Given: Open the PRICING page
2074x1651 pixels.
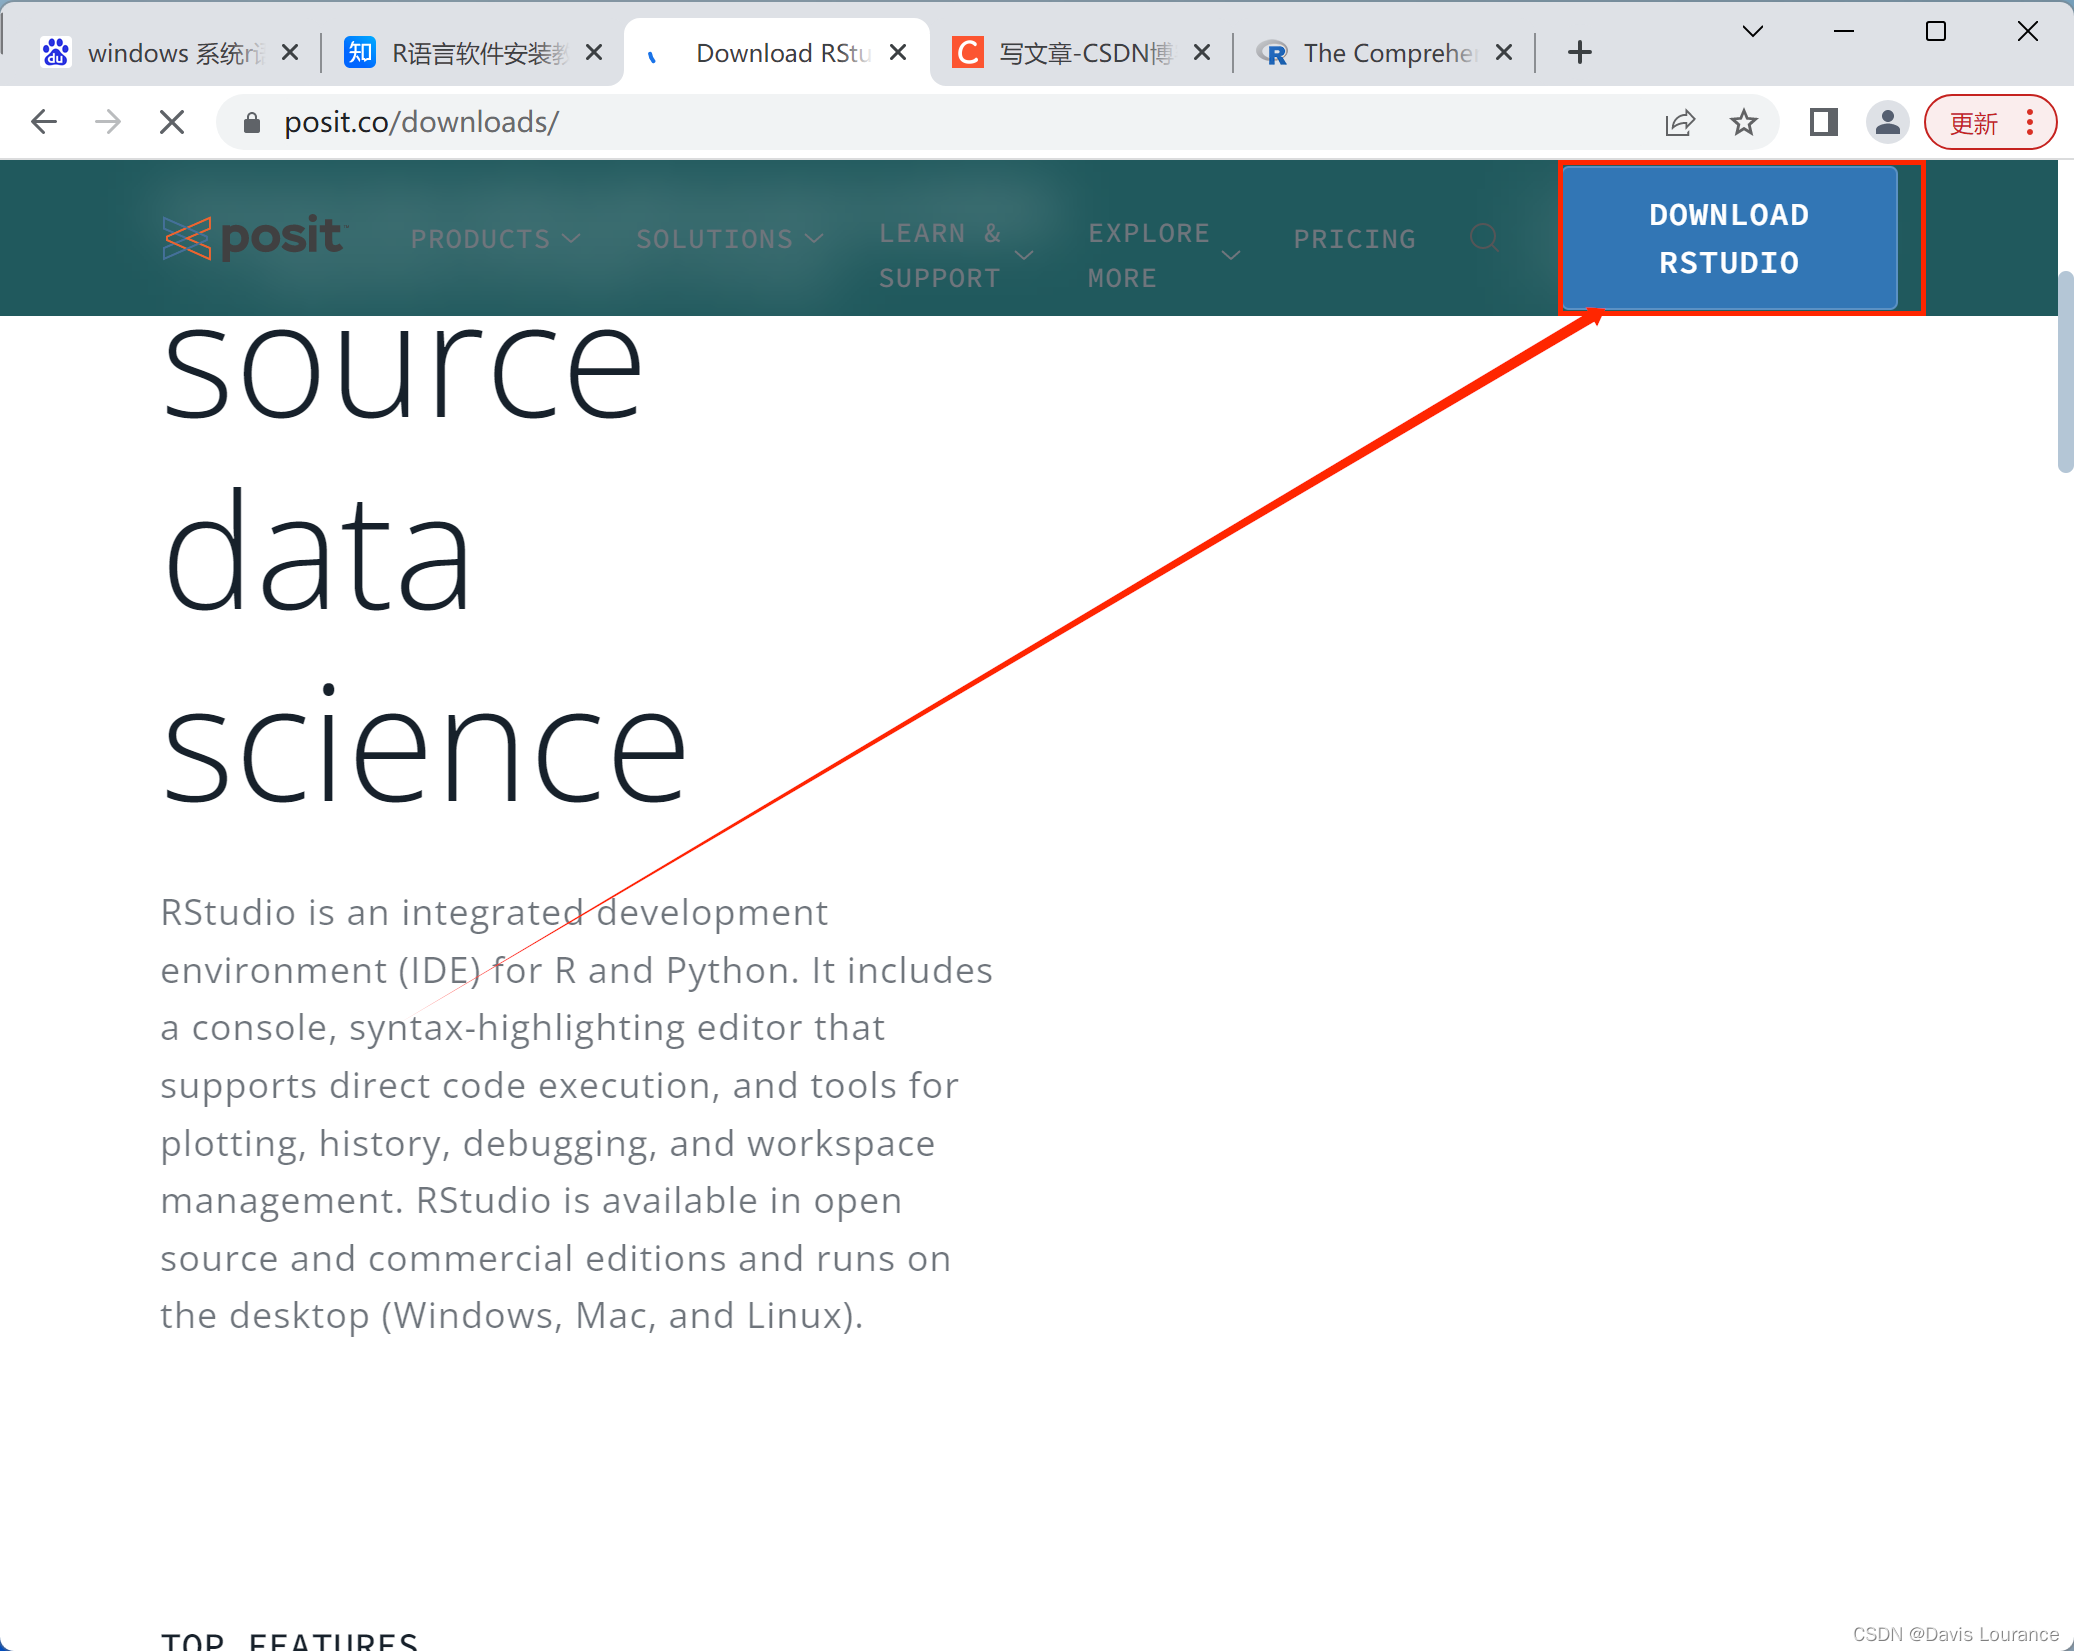Looking at the screenshot, I should [1354, 239].
